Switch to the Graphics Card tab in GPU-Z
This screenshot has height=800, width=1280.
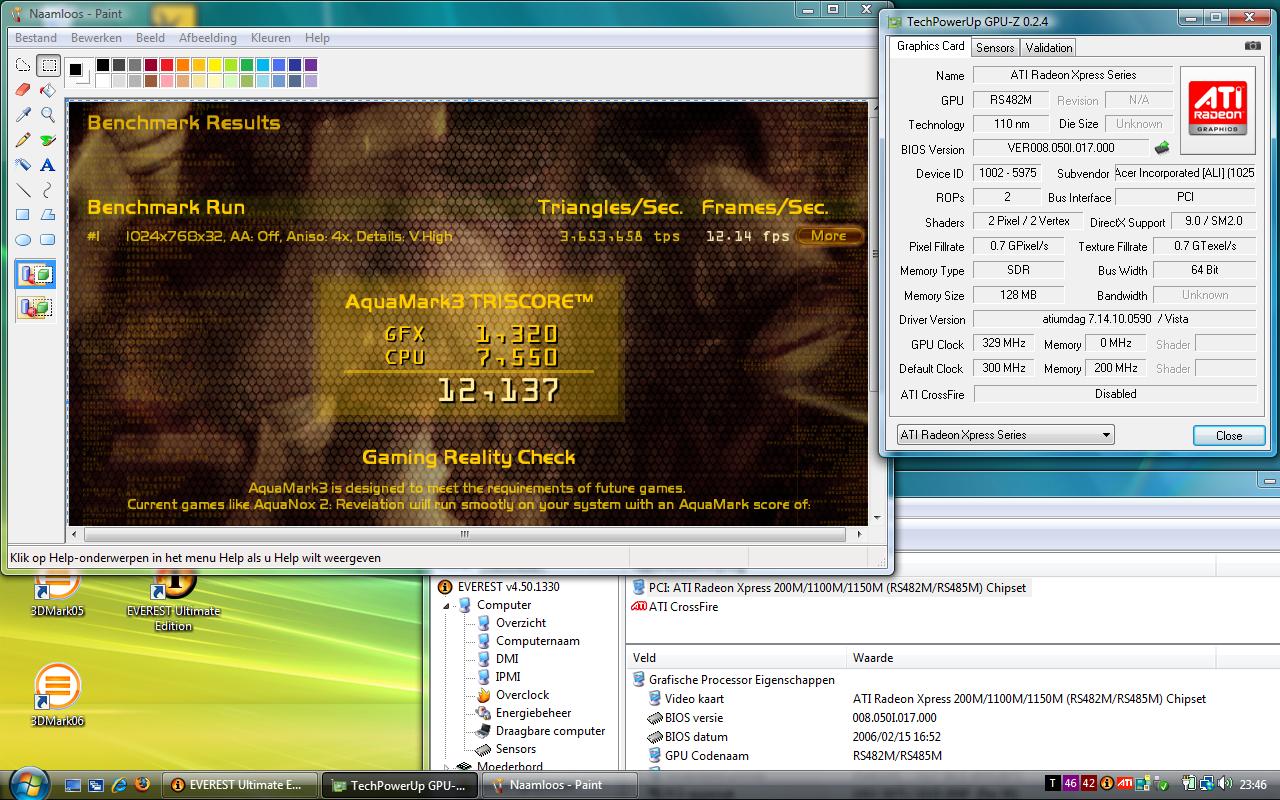point(930,46)
